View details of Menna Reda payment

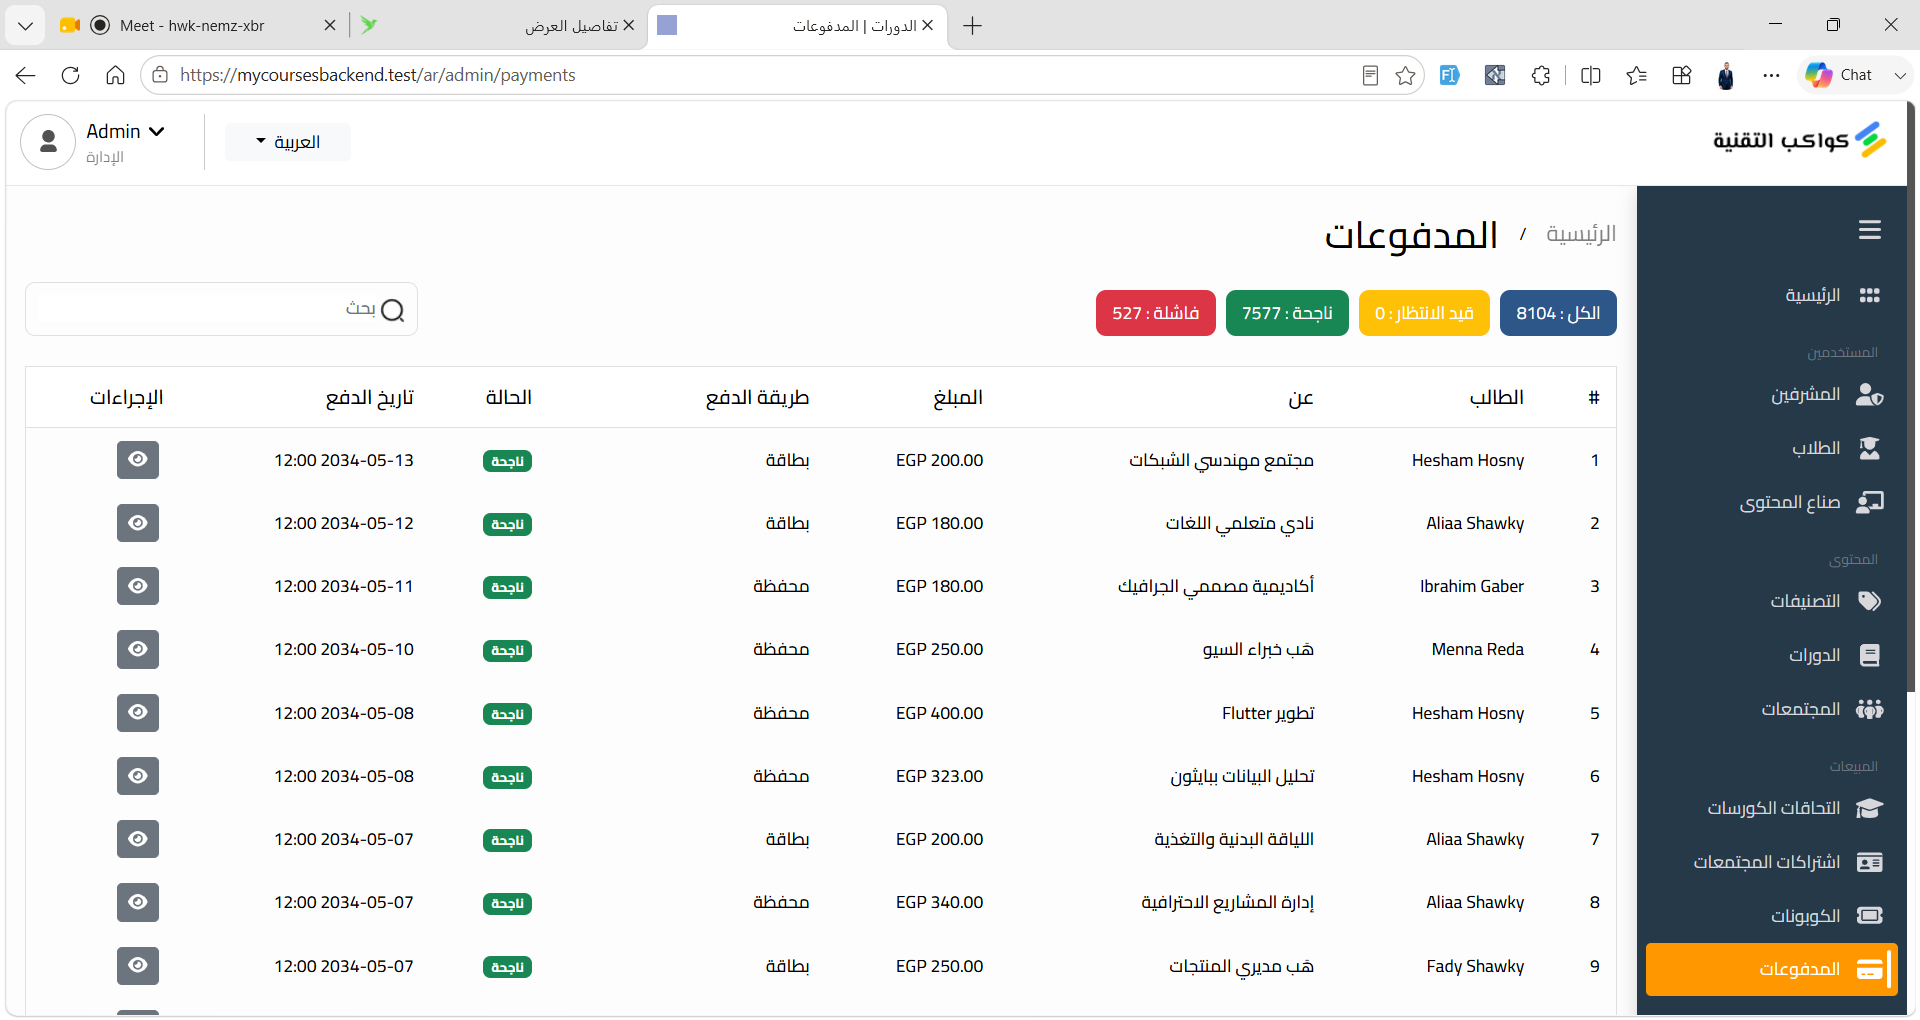(138, 650)
